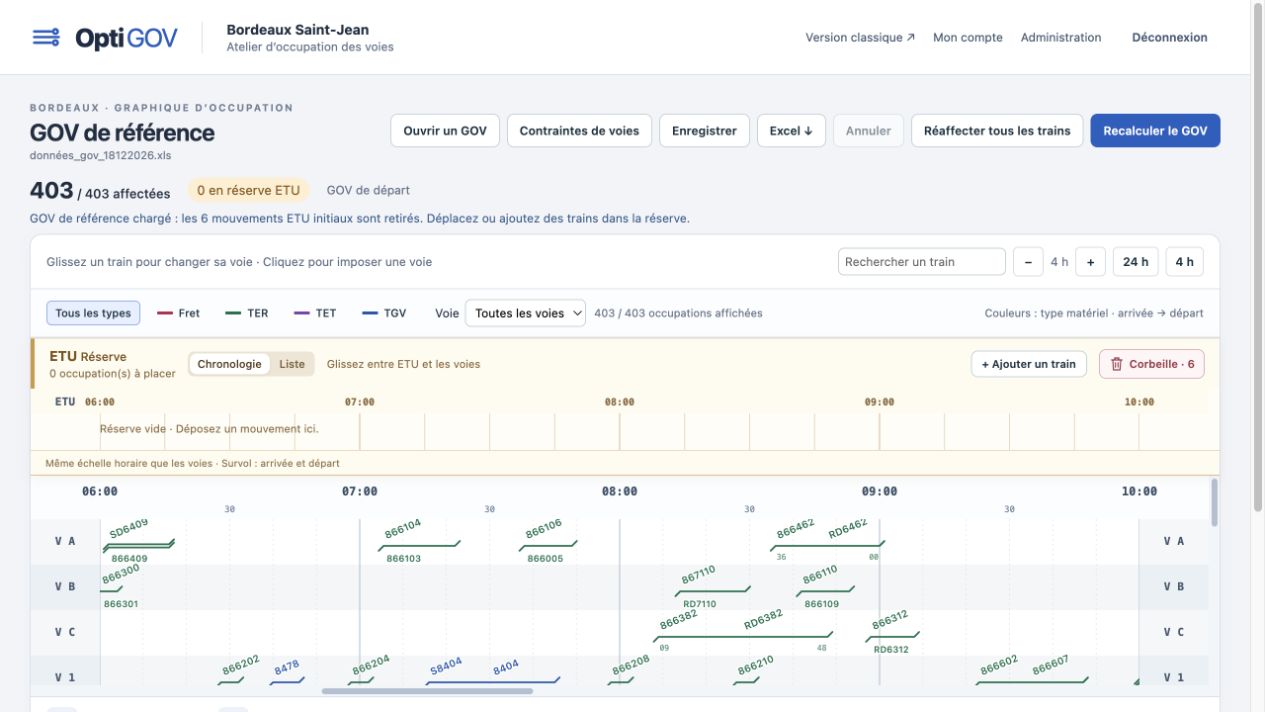Go to Mon compte

968,38
